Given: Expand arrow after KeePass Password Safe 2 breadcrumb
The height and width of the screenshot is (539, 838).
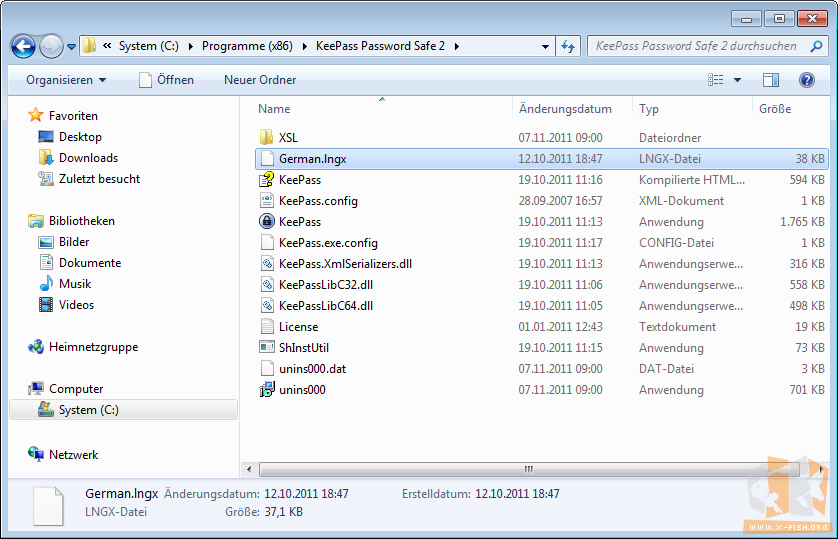Looking at the screenshot, I should click(x=456, y=46).
